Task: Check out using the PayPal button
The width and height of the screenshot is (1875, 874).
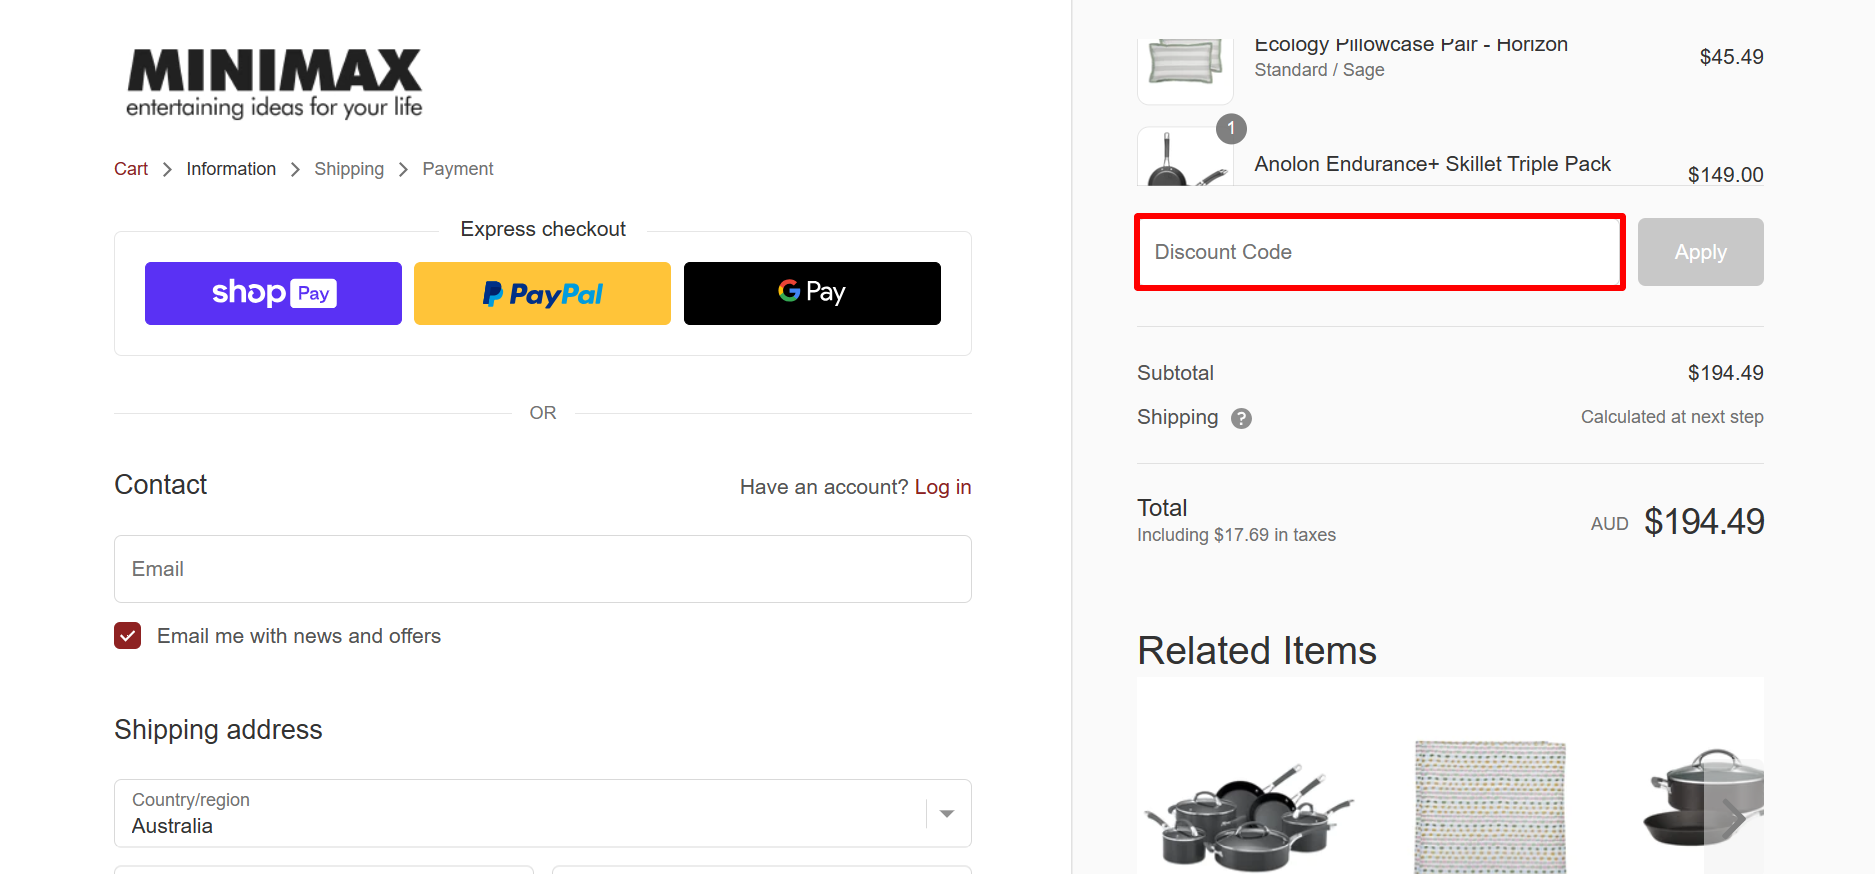Action: click(x=542, y=293)
